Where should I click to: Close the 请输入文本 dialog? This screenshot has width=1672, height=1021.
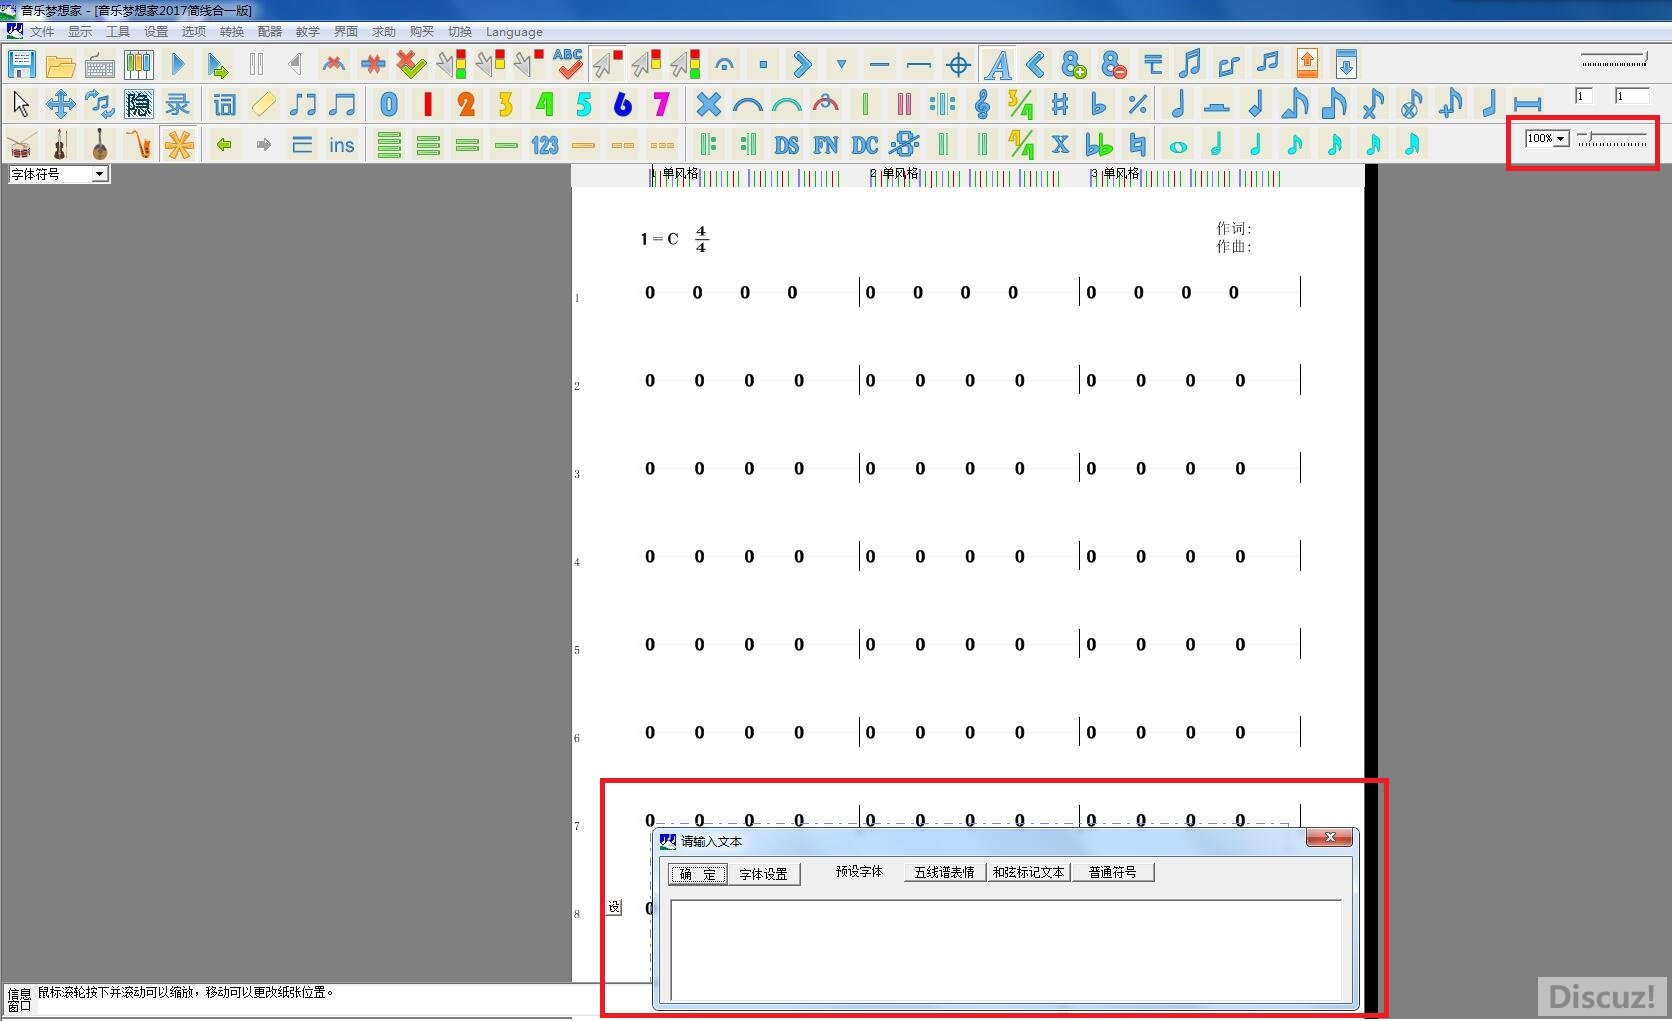click(1330, 838)
